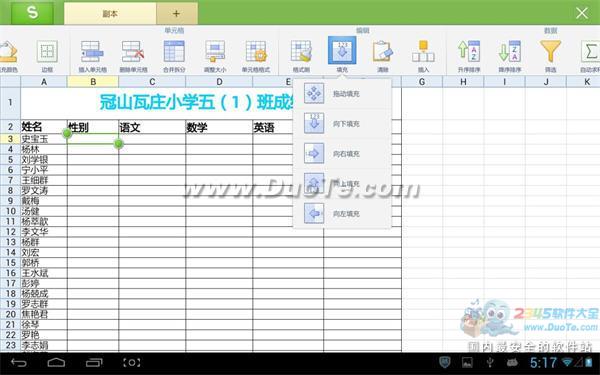Screen dimensions: 600x375
Task: Click the delete cells (删除单元格) icon
Action: tap(133, 52)
